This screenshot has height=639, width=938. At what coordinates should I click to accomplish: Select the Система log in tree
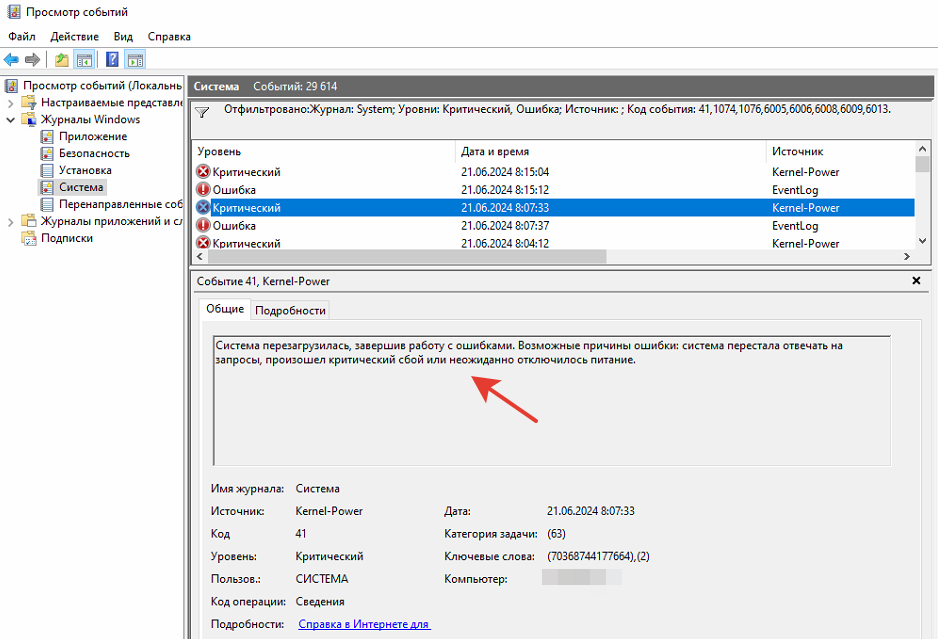pos(81,187)
